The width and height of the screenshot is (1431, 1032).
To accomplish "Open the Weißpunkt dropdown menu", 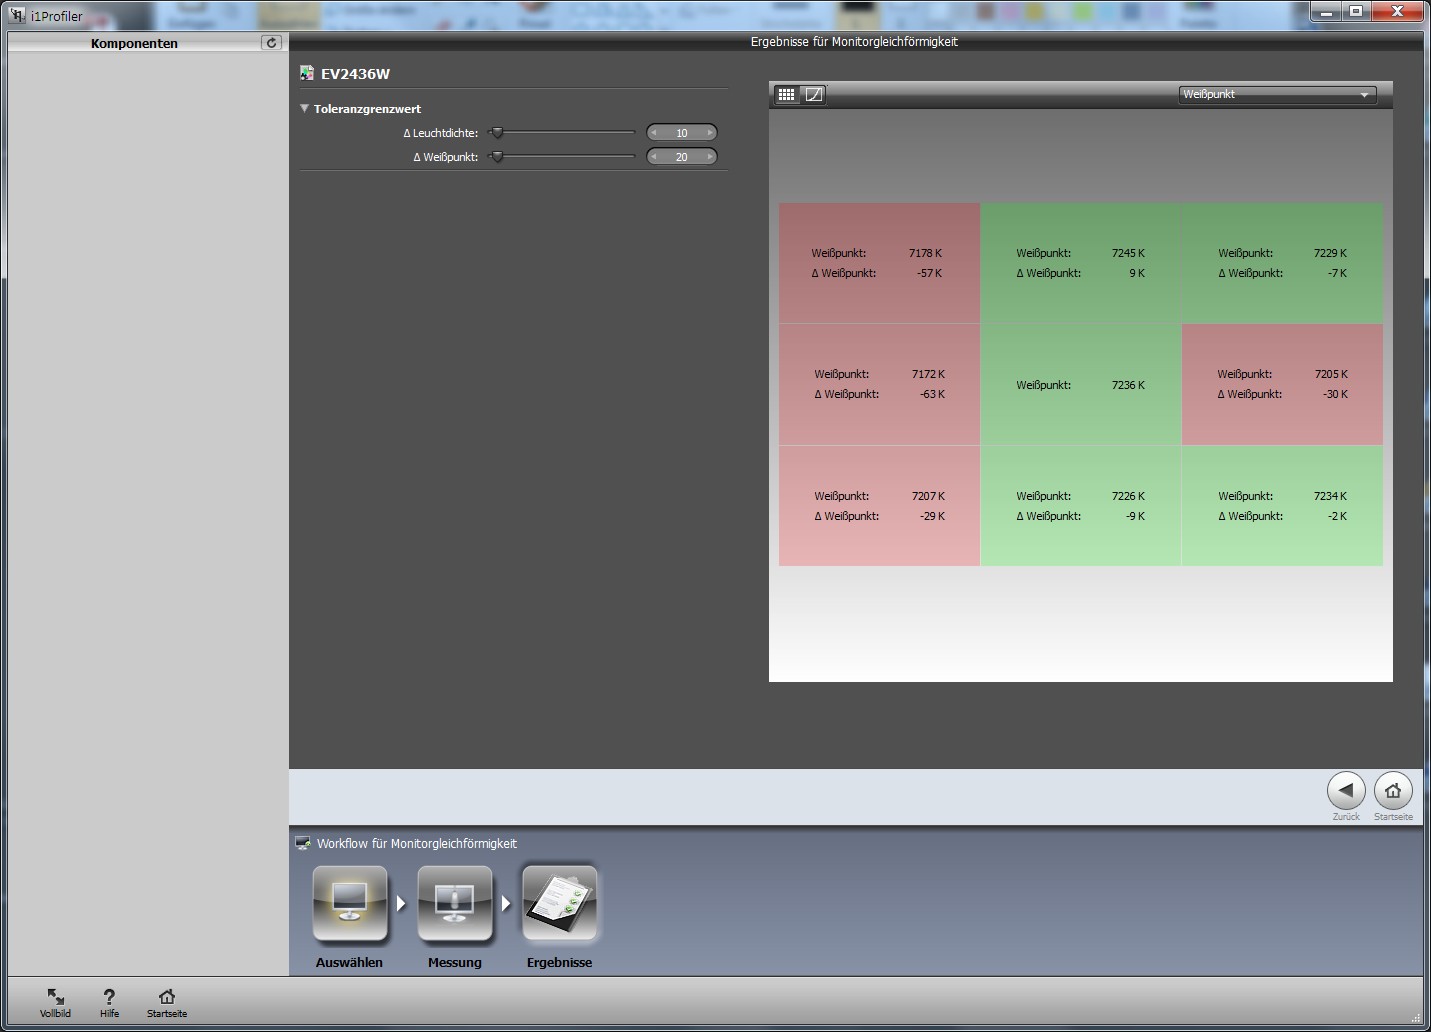I will coord(1276,95).
